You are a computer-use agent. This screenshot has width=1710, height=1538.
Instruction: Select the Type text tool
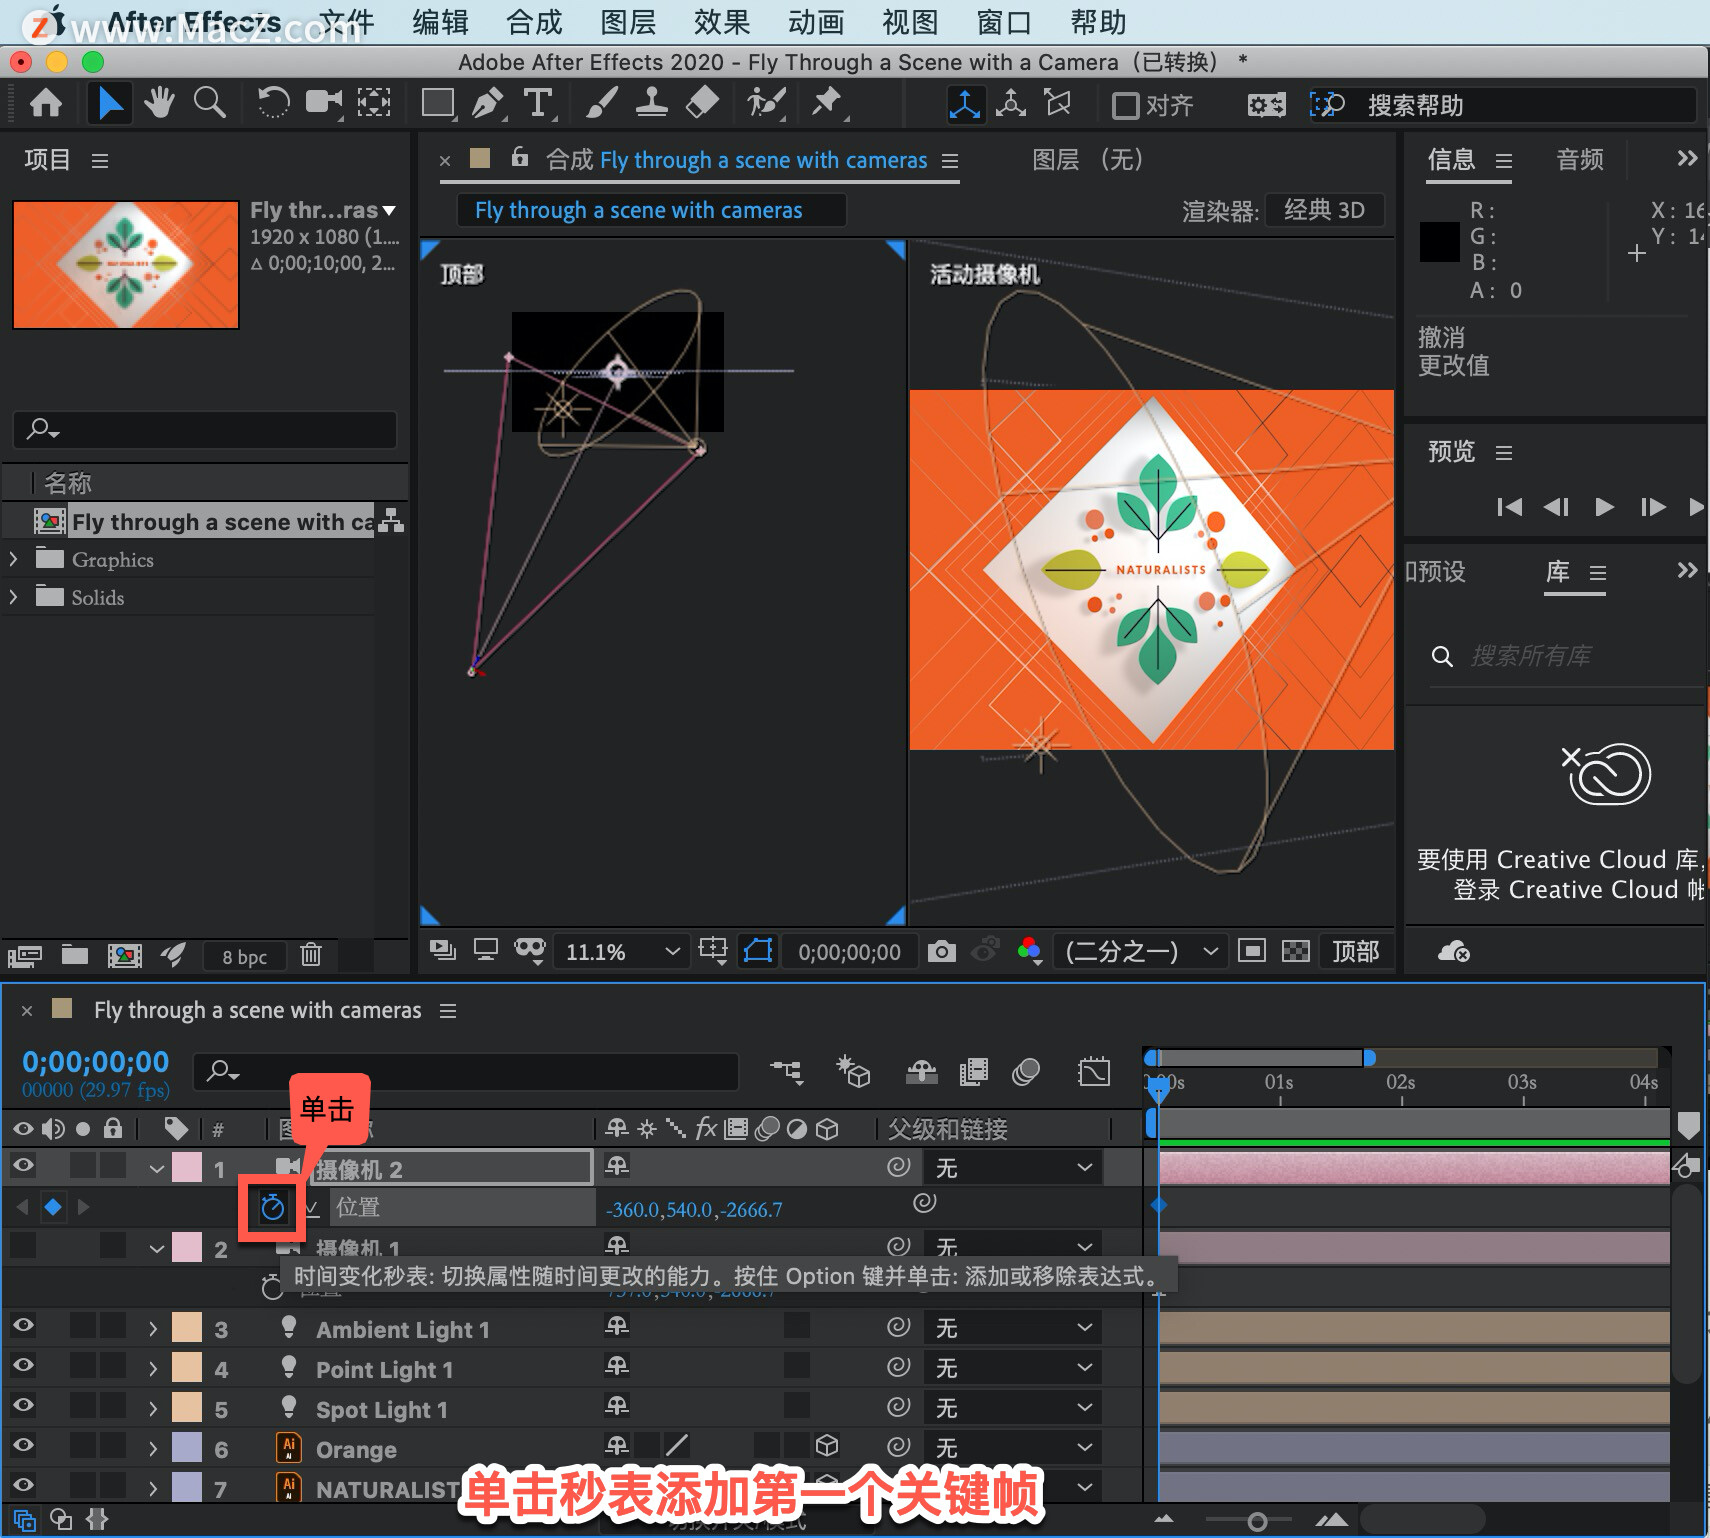pyautogui.click(x=538, y=103)
